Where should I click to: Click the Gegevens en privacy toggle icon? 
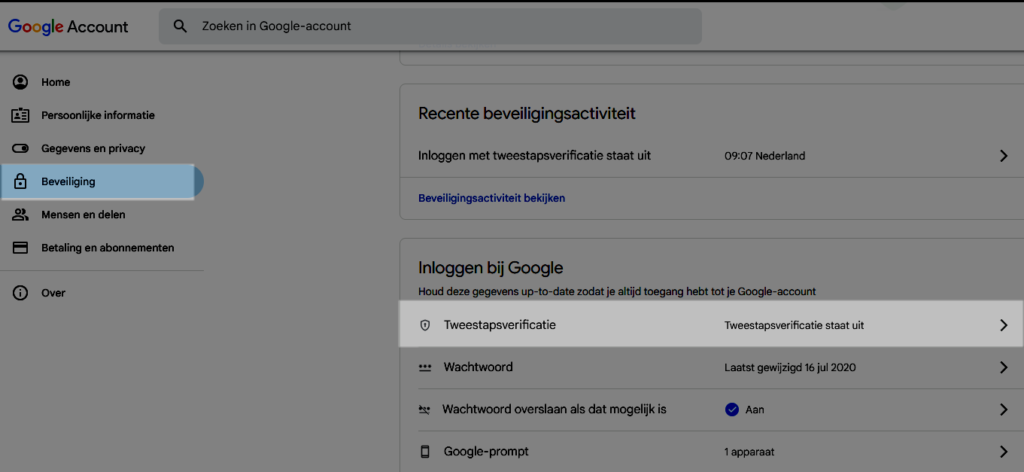pyautogui.click(x=21, y=148)
